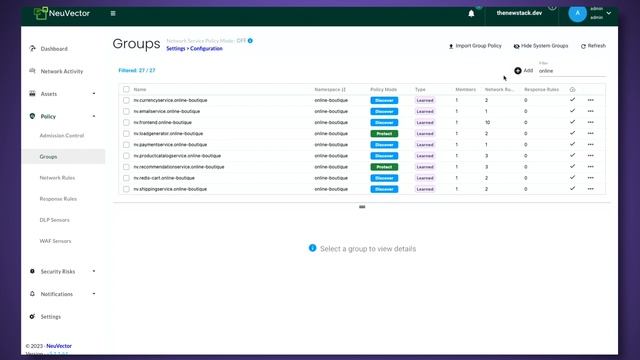This screenshot has width=640, height=360.
Task: Click Protect badge for nv.loadgenerator.online-boutique
Action: [x=384, y=133]
